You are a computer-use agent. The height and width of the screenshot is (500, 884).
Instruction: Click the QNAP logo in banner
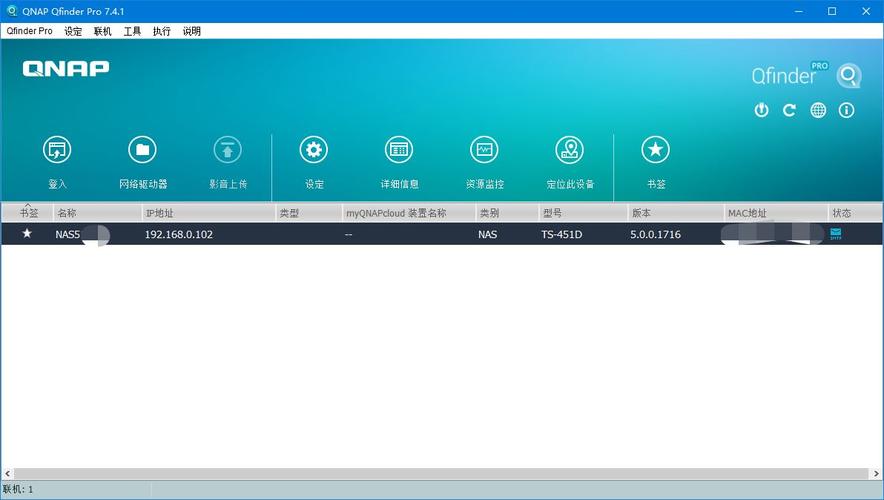coord(66,69)
